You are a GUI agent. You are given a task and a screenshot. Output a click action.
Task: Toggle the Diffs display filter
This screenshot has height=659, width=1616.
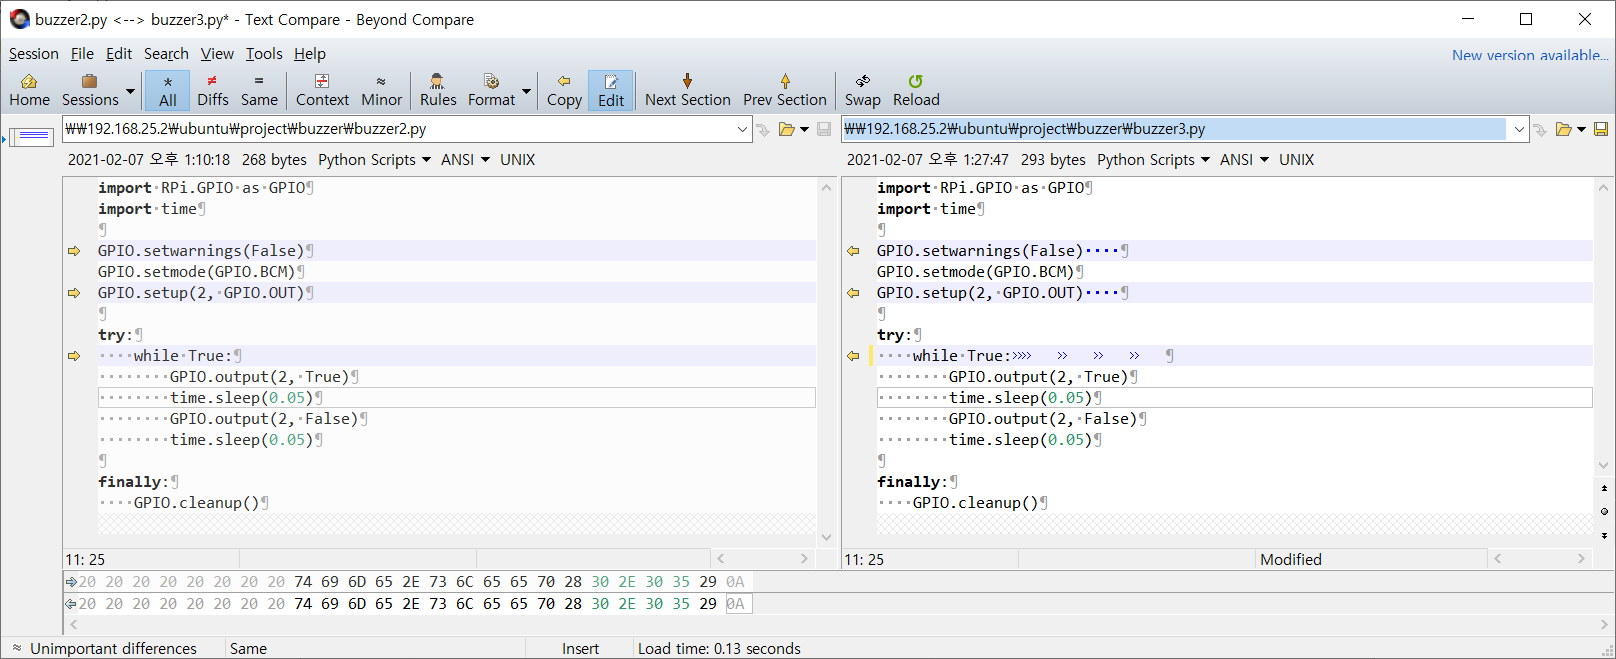point(212,90)
